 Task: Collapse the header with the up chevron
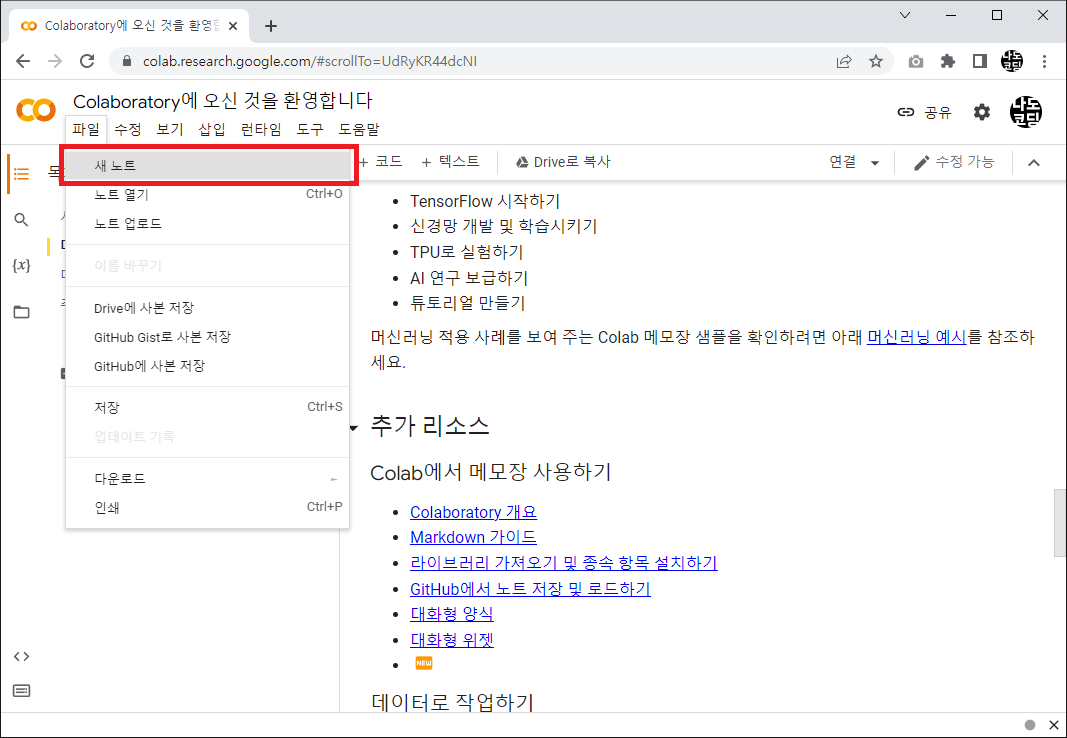pyautogui.click(x=1034, y=163)
